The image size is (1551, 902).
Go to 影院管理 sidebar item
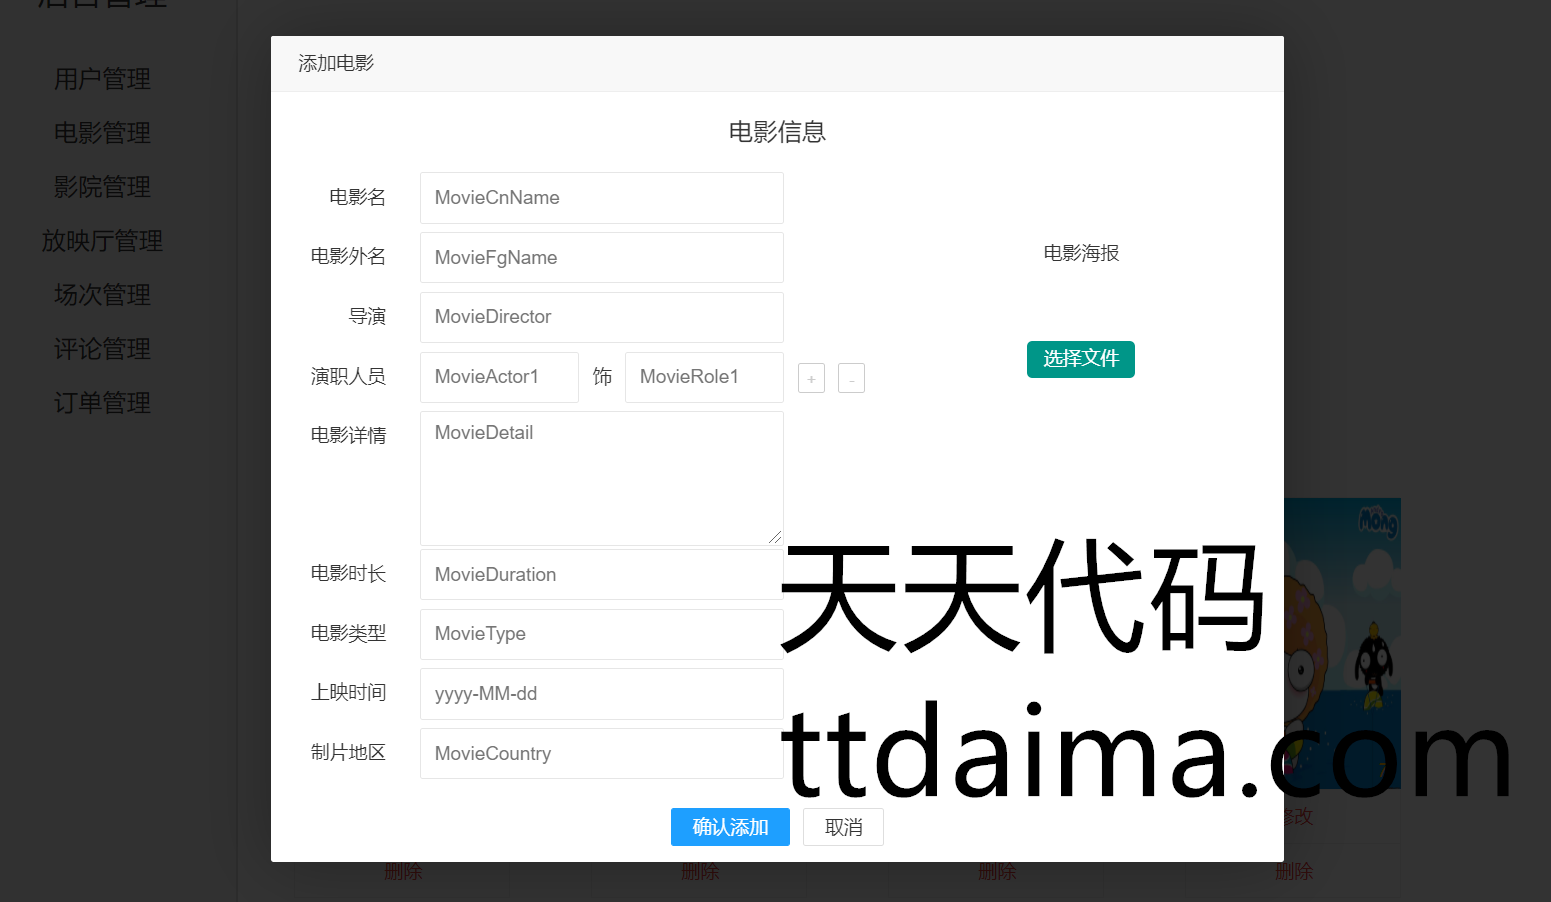coord(102,187)
